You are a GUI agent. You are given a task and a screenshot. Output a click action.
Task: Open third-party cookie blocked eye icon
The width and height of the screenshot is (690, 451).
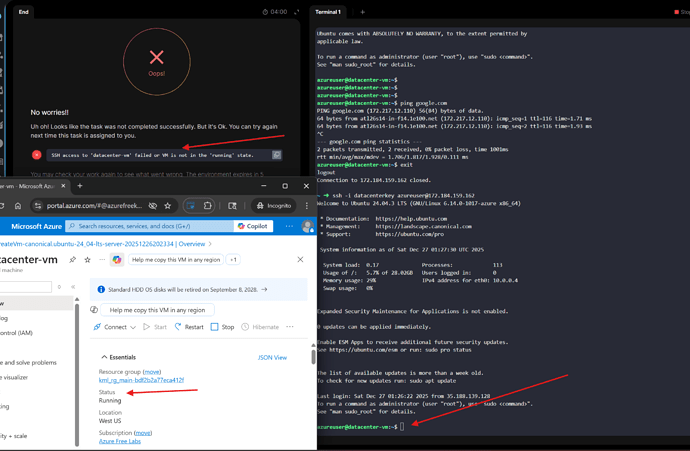[152, 205]
